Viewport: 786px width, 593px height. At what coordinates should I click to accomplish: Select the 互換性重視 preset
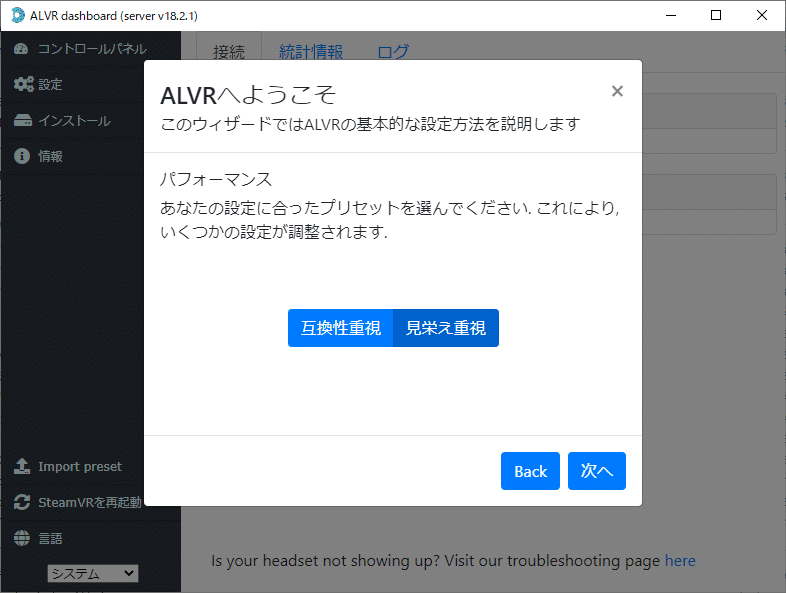point(341,328)
